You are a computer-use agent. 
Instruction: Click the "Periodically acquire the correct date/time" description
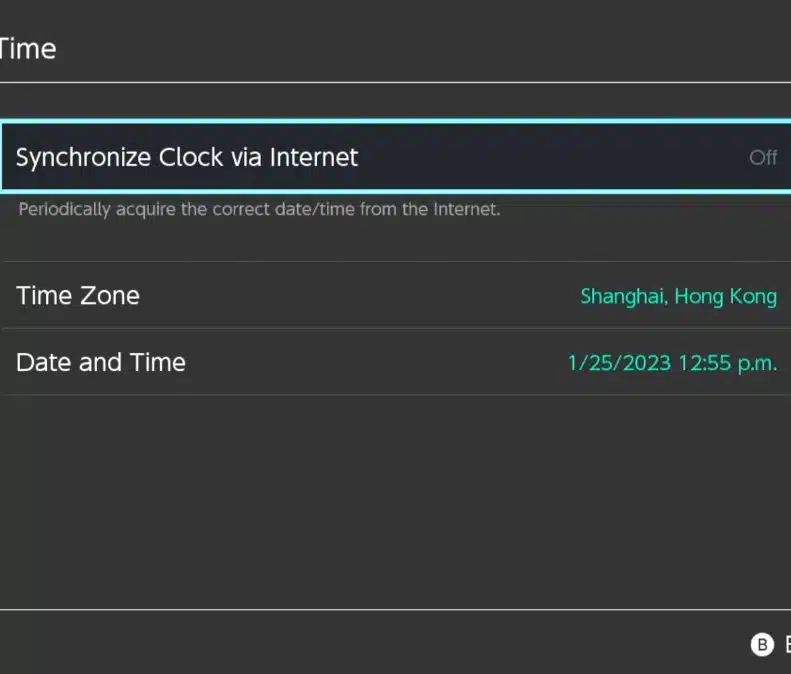(259, 210)
